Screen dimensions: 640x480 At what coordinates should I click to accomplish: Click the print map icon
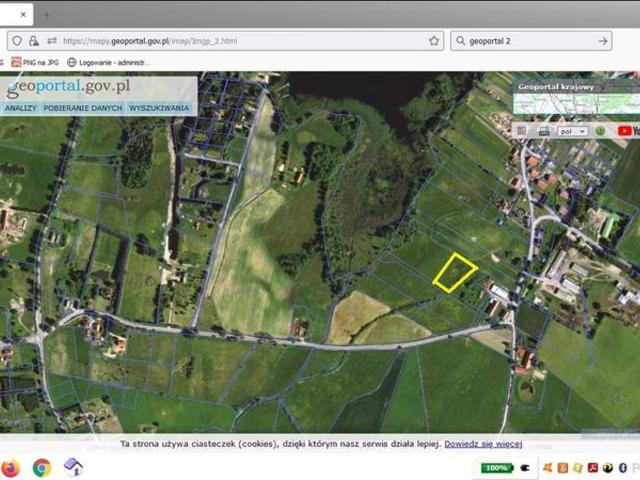pos(544,131)
